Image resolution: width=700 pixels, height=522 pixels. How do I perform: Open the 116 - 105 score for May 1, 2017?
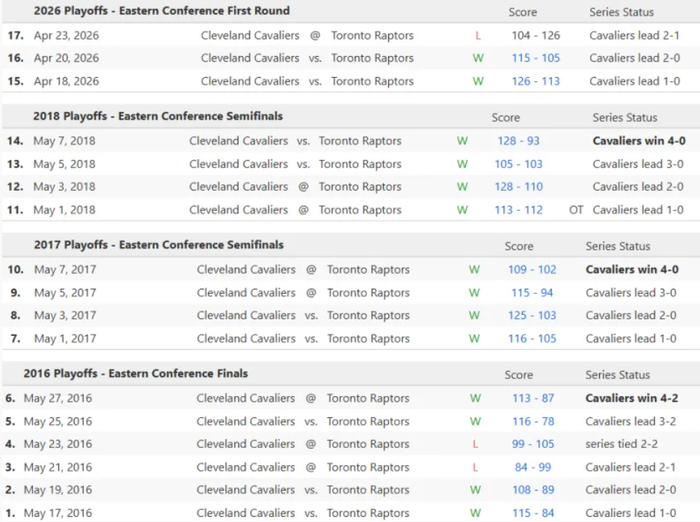click(x=532, y=338)
